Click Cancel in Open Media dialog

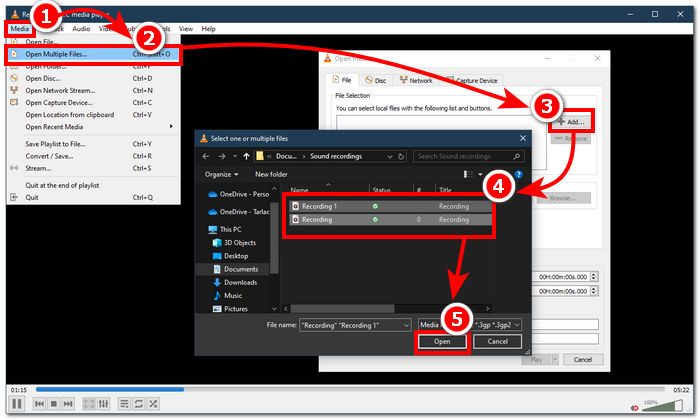pyautogui.click(x=583, y=359)
